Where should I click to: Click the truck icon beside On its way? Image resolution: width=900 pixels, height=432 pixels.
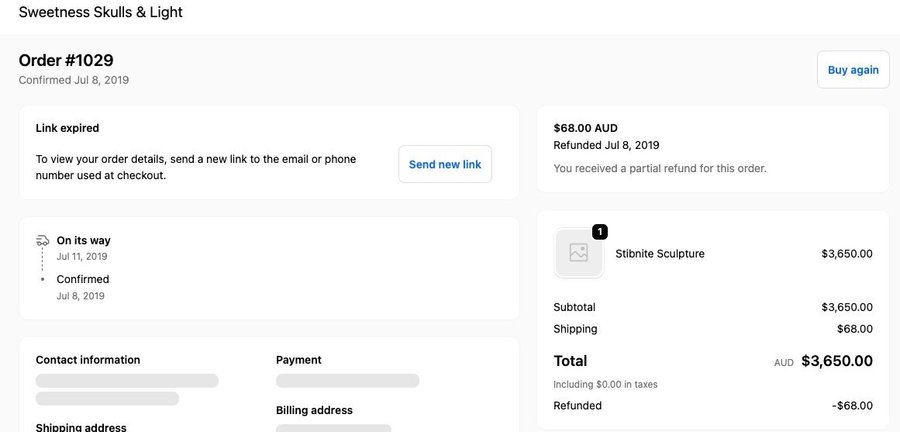click(x=42, y=241)
